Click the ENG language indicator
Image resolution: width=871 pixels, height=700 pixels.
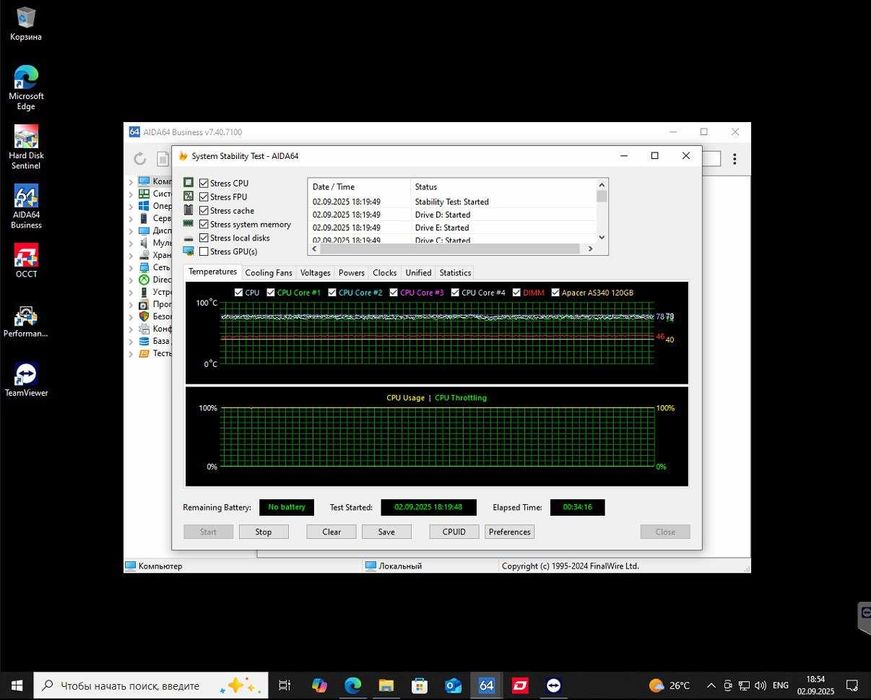tap(780, 686)
